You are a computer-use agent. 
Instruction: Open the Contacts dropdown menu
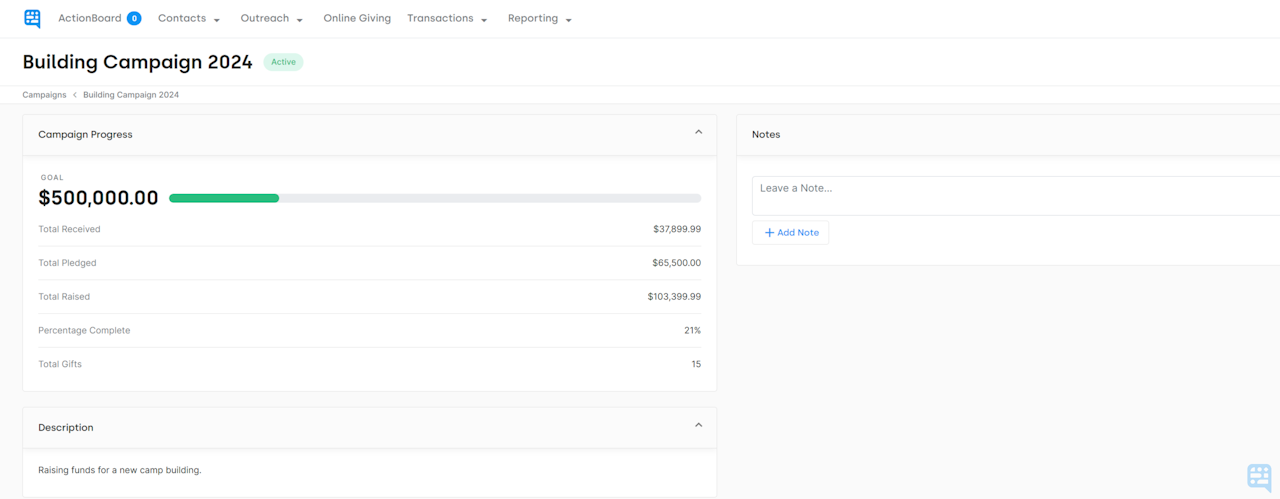tap(188, 19)
